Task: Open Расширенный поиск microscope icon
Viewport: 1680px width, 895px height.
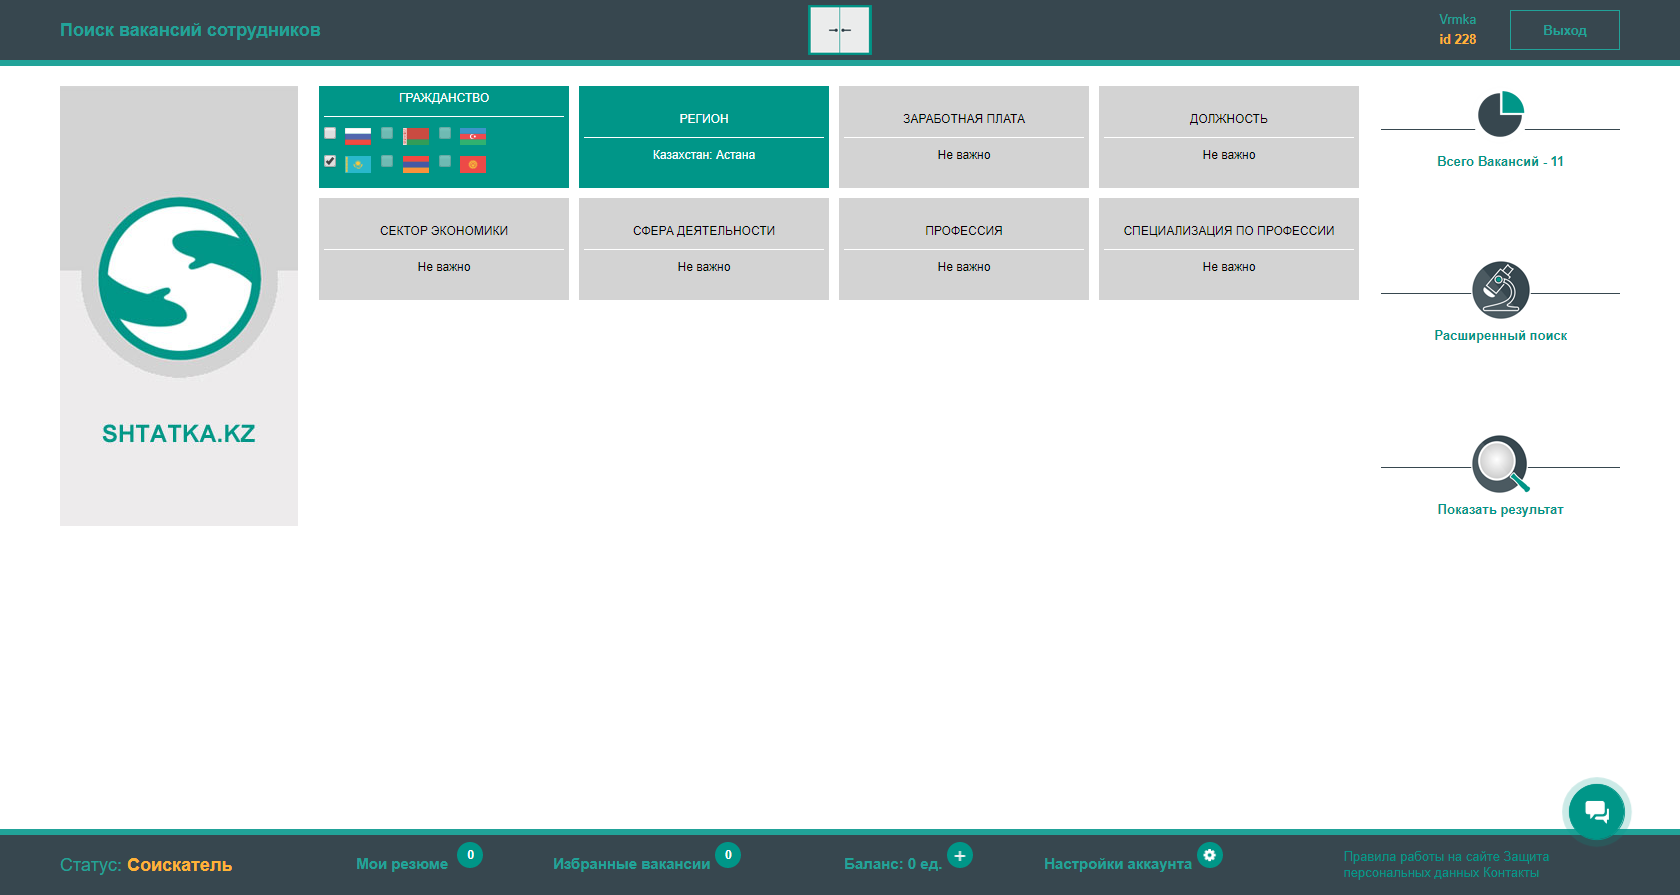Action: pyautogui.click(x=1500, y=290)
